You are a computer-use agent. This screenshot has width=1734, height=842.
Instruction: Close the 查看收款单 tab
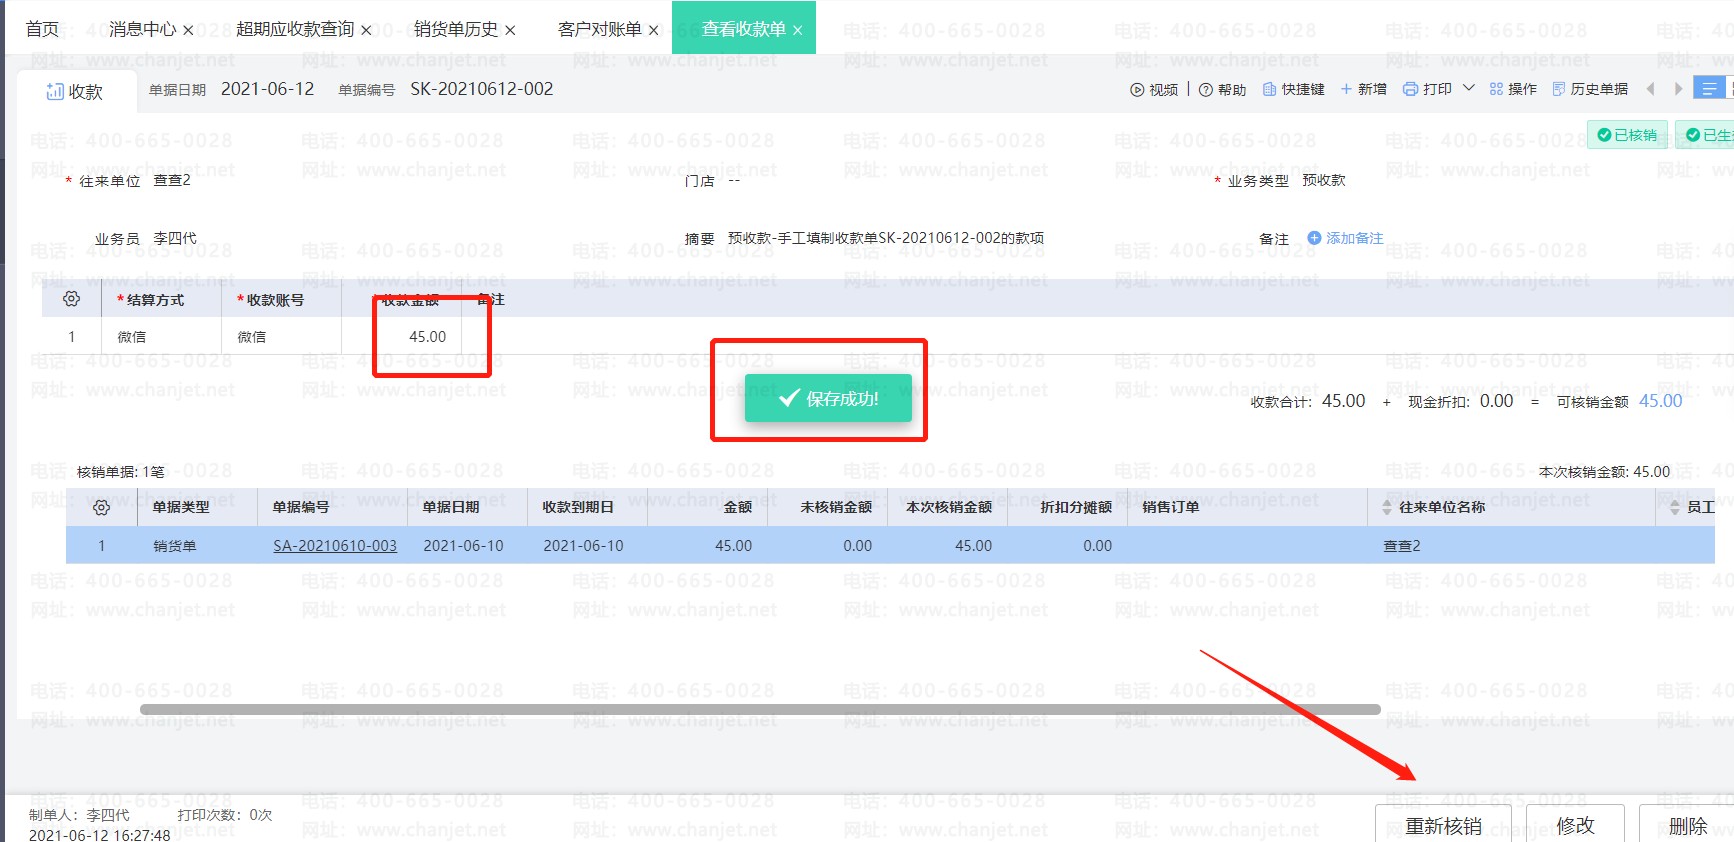click(797, 30)
